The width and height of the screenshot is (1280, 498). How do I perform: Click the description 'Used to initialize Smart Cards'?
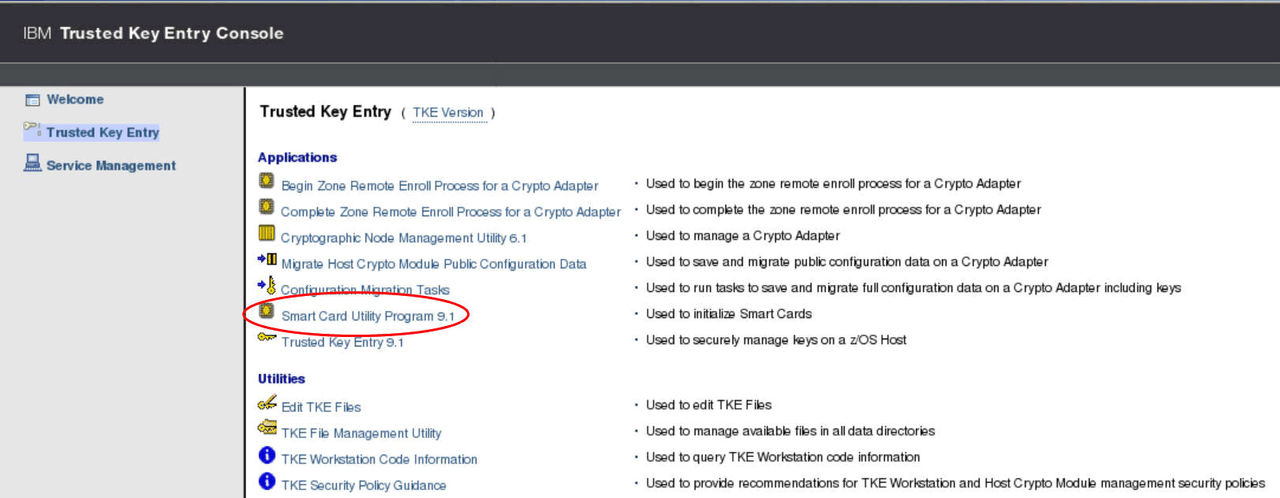[729, 314]
